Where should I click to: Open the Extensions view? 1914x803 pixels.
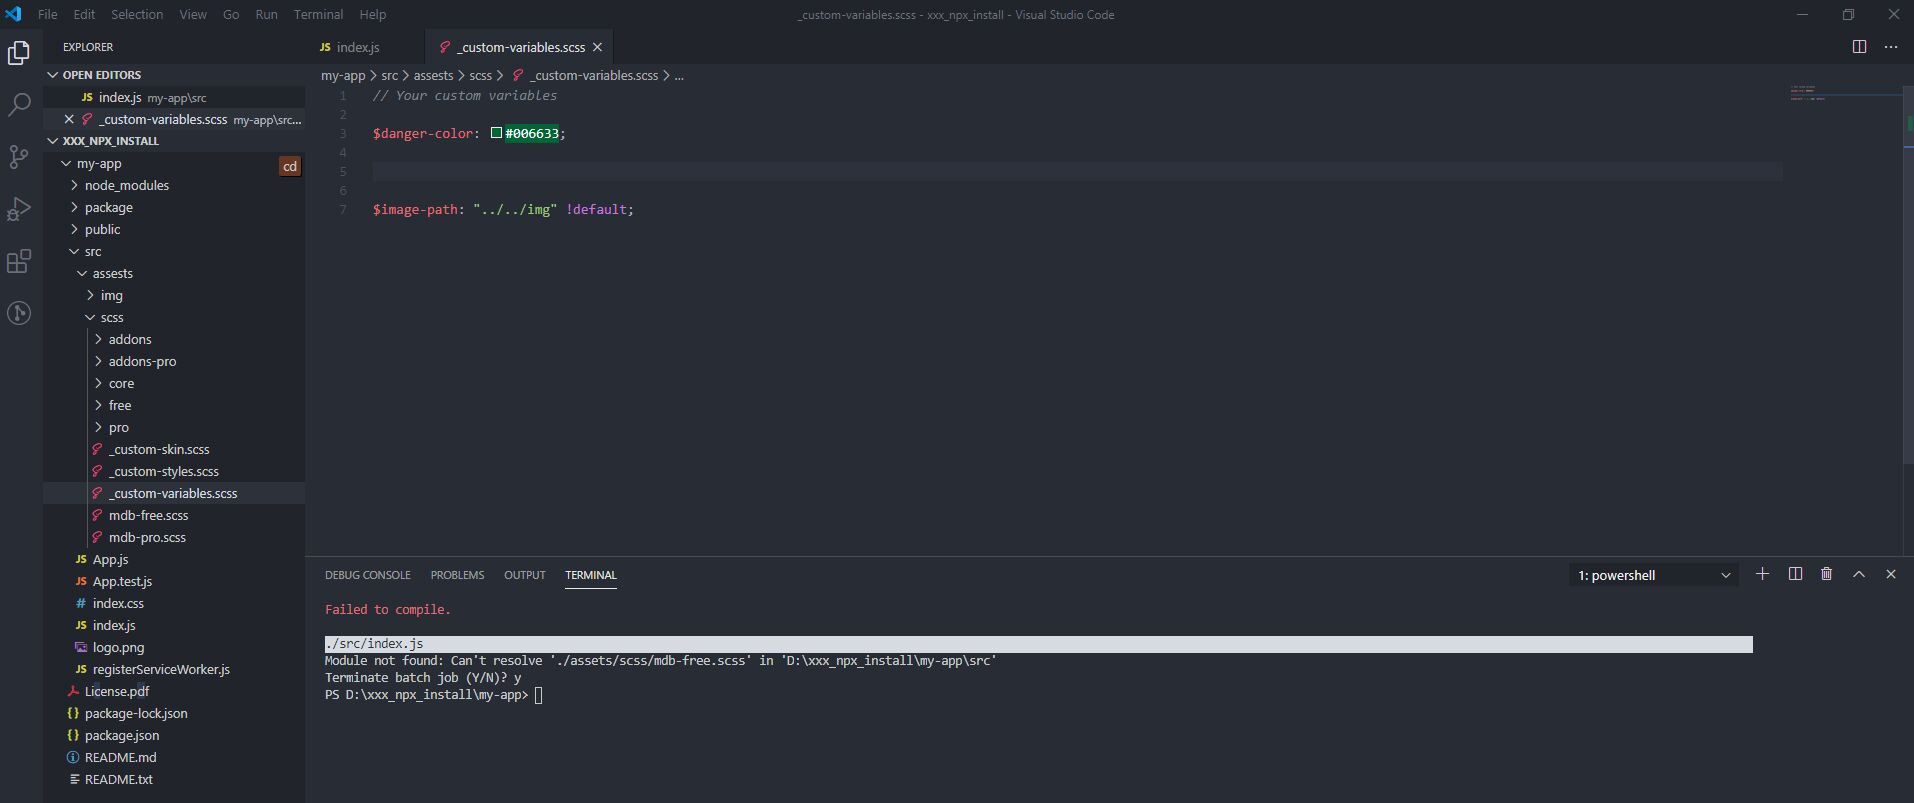19,261
